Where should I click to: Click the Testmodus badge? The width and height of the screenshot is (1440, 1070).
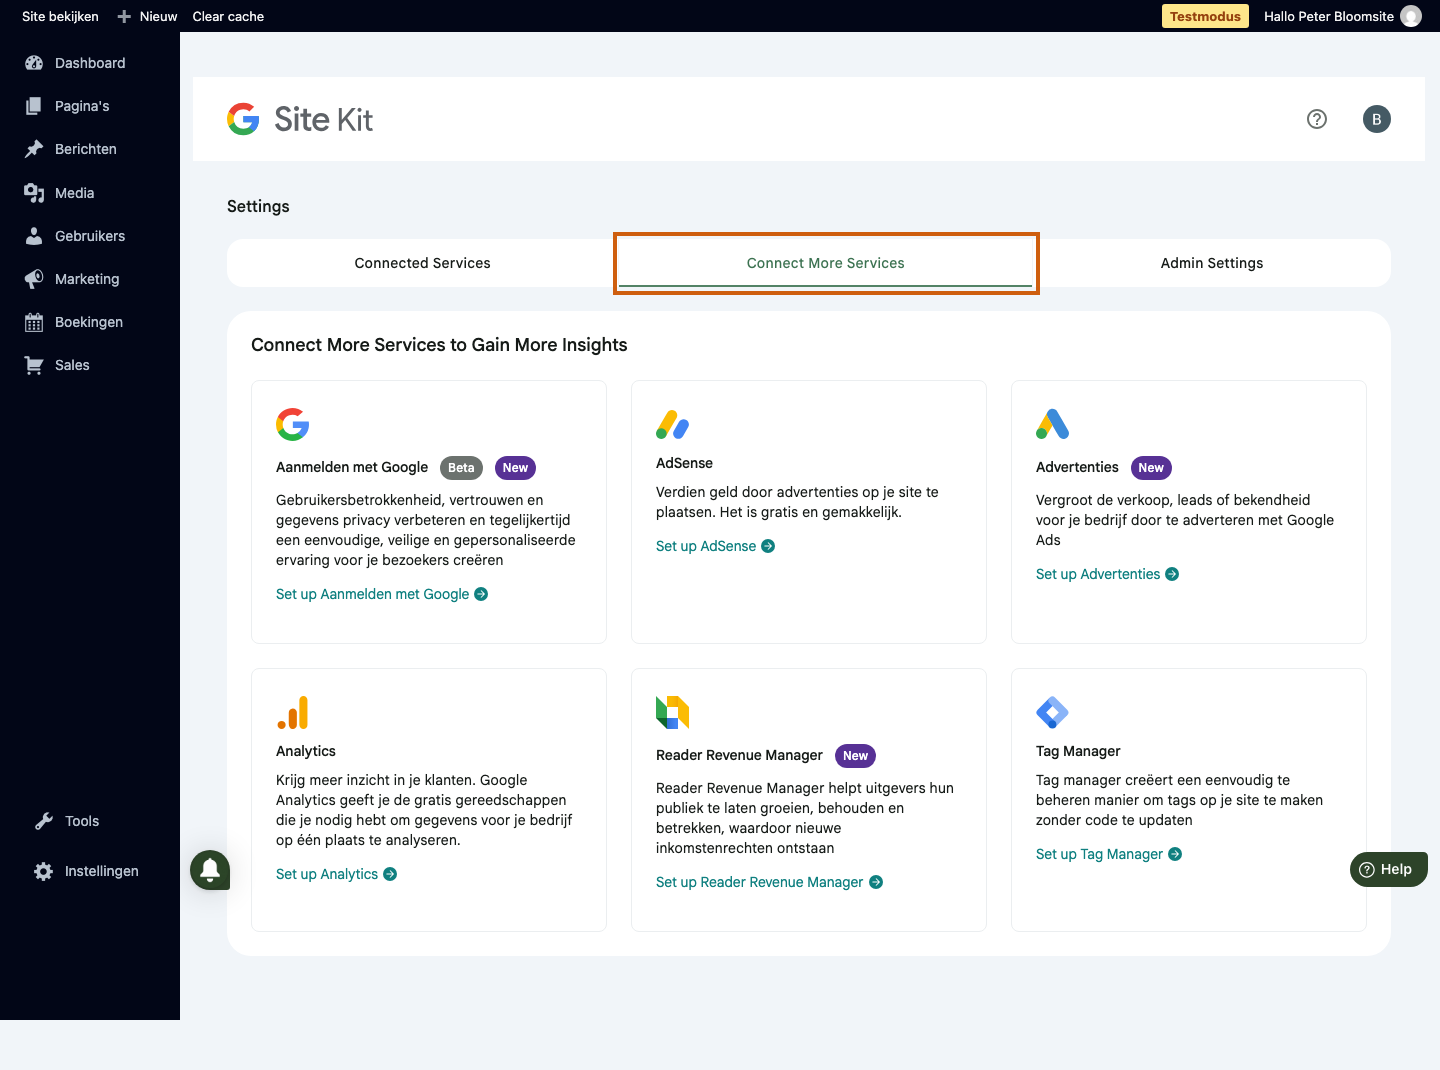point(1205,16)
